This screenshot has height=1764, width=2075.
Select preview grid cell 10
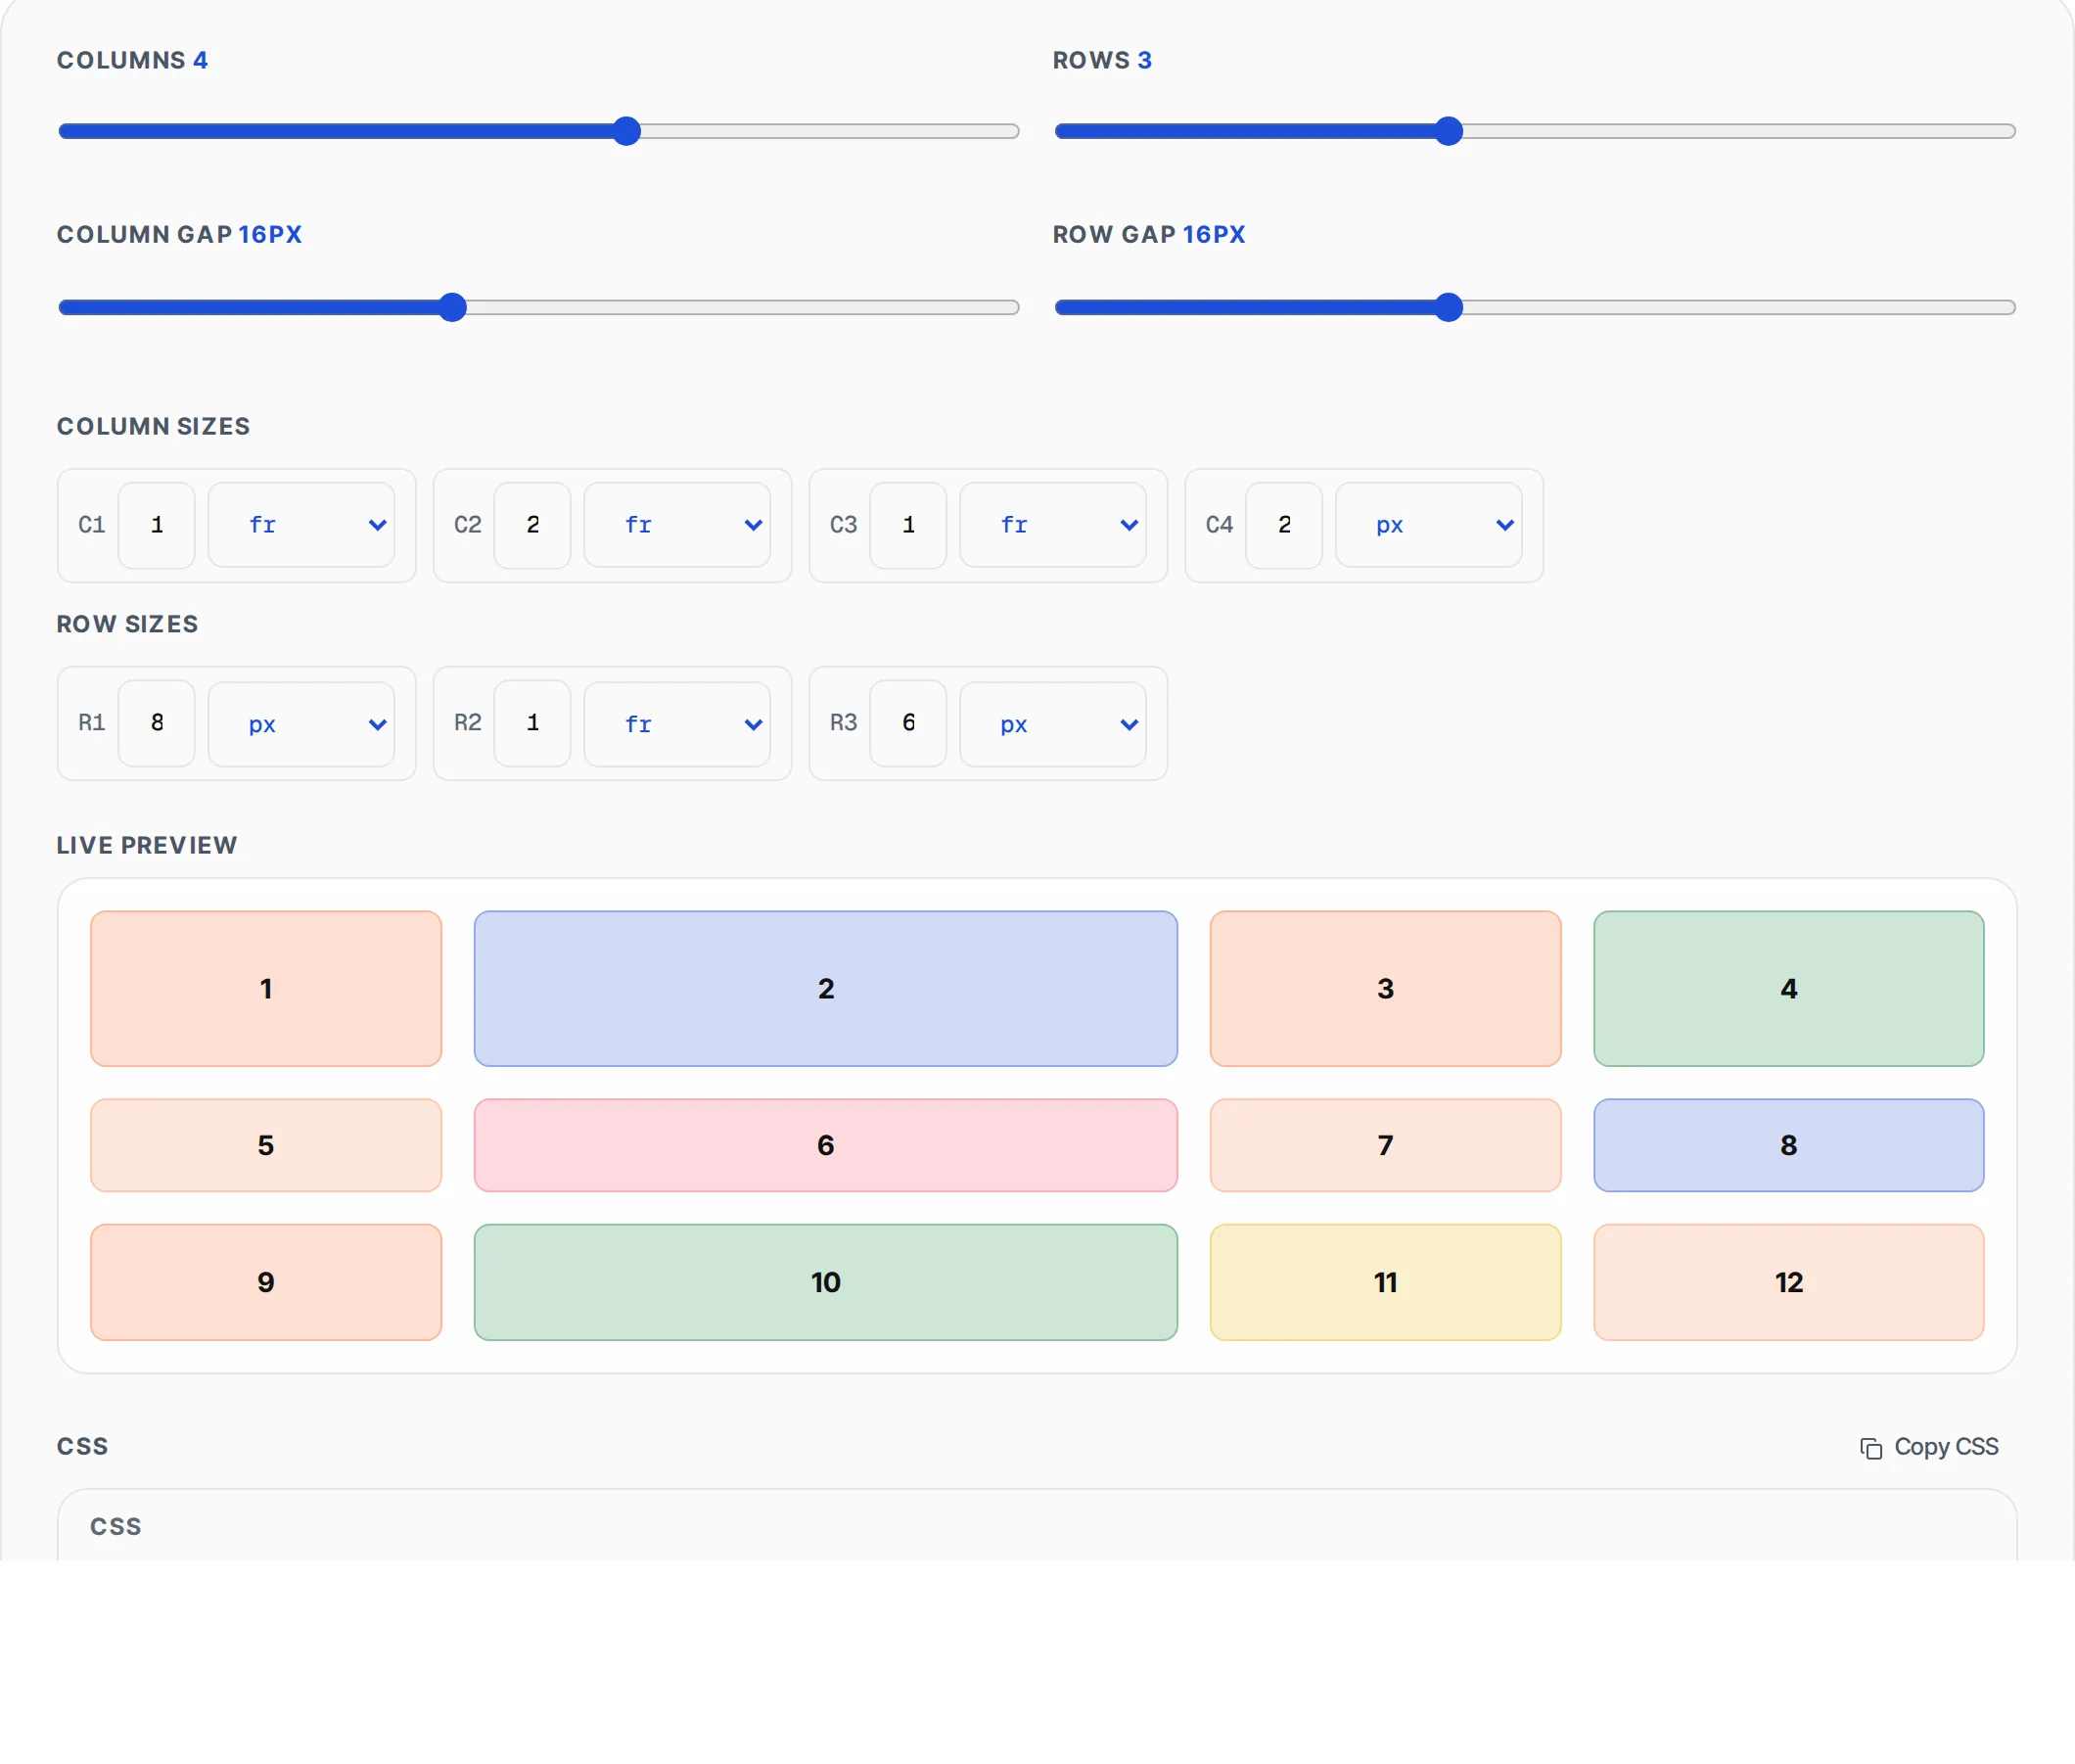tap(826, 1282)
